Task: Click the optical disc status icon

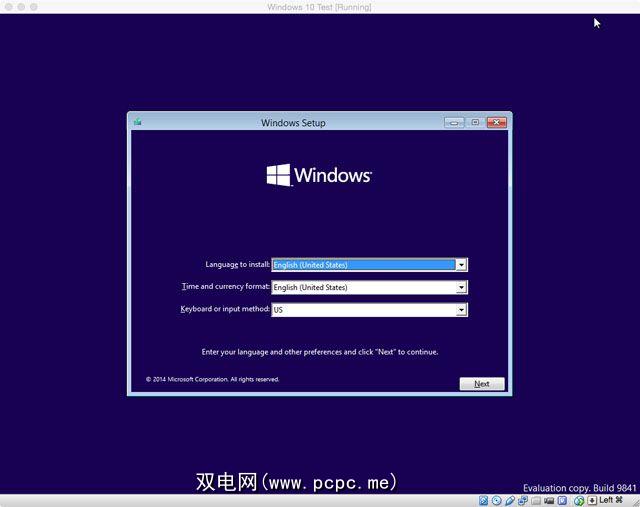Action: (x=497, y=500)
